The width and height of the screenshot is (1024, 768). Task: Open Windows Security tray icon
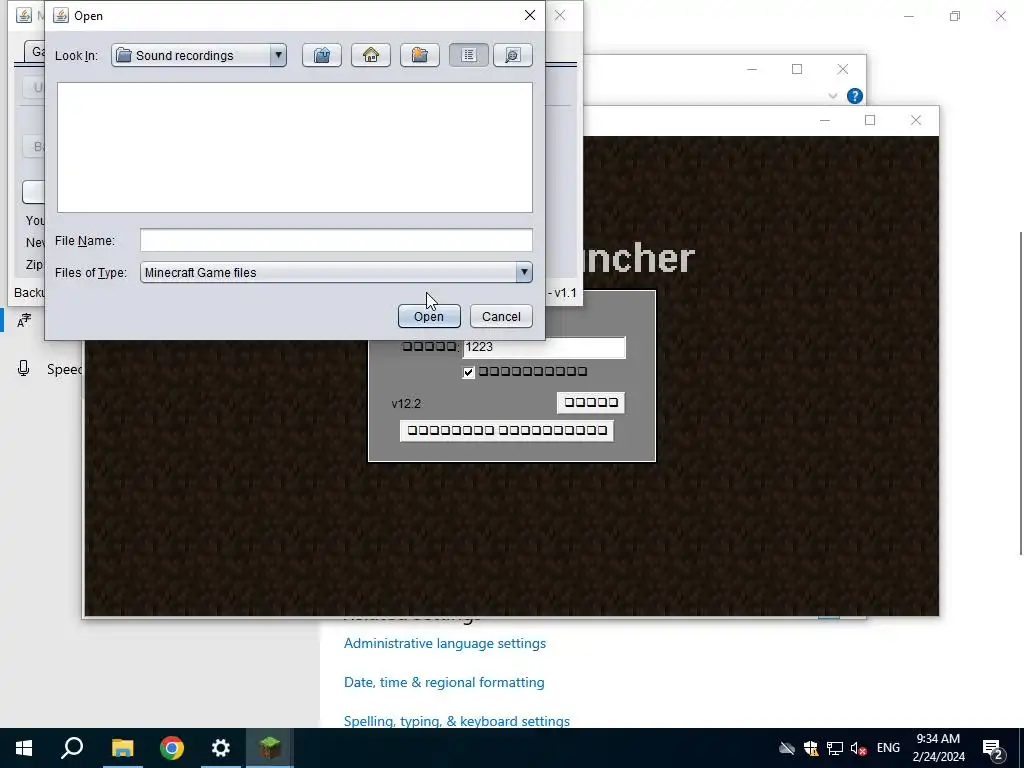810,748
